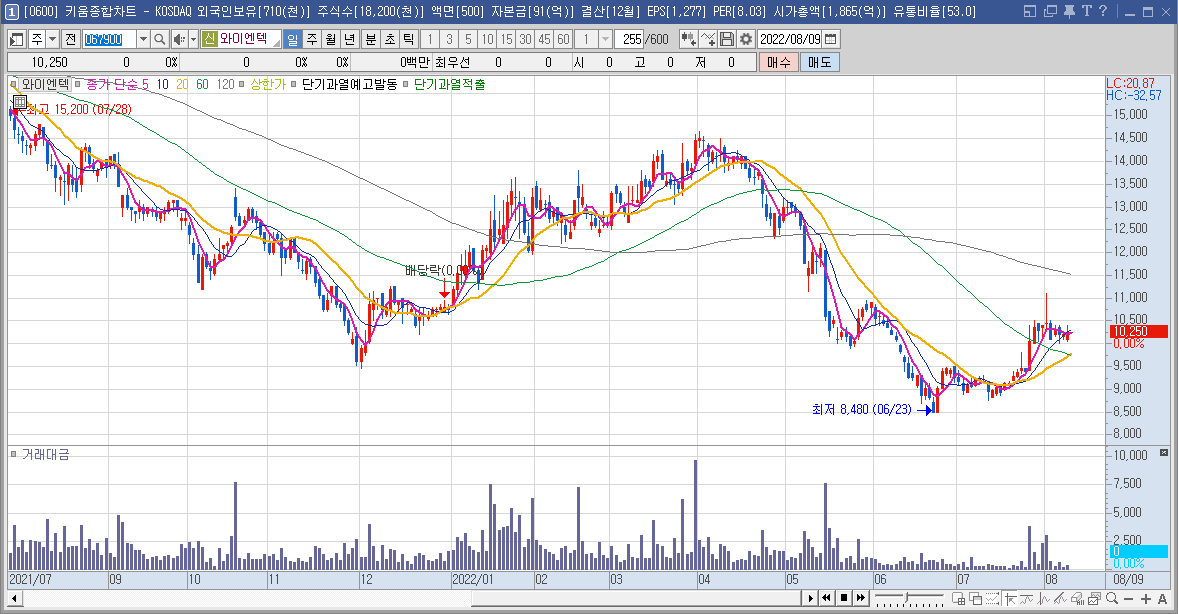Toggle the 단기과열적출 indicator legend box
This screenshot has height=614, width=1178.
pyautogui.click(x=406, y=84)
